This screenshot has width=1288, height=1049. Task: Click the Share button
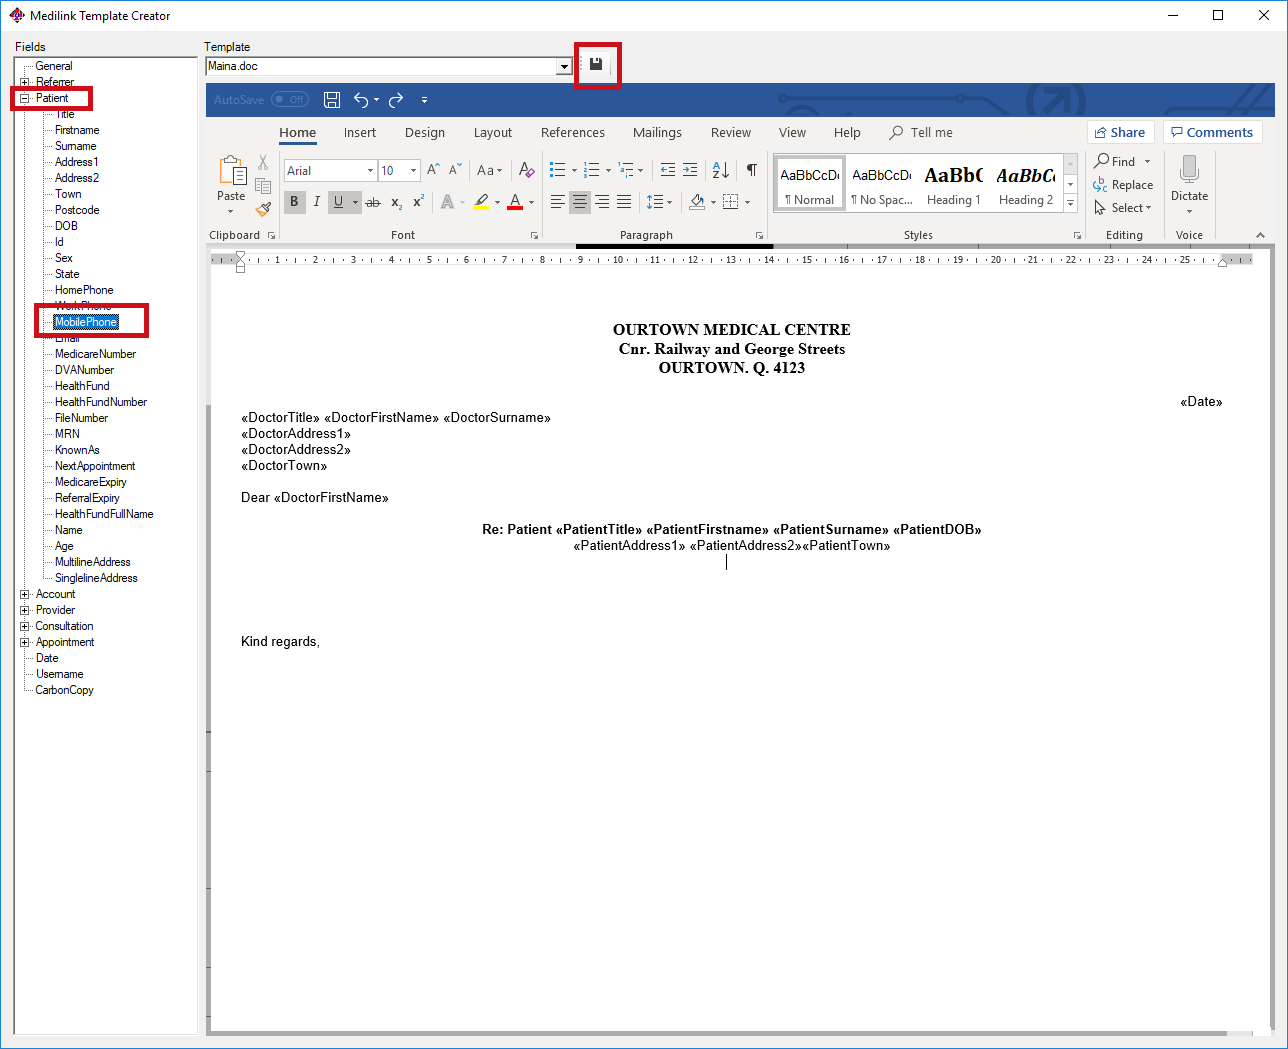1120,131
